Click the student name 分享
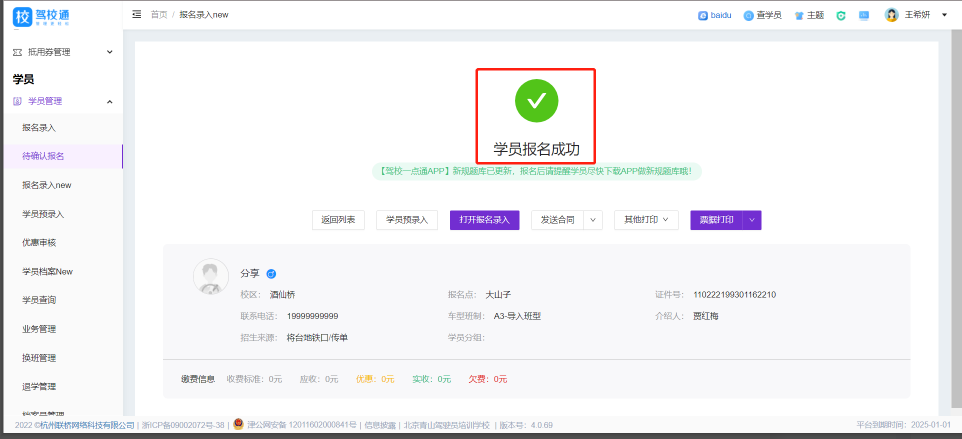Image resolution: width=962 pixels, height=439 pixels. point(250,273)
